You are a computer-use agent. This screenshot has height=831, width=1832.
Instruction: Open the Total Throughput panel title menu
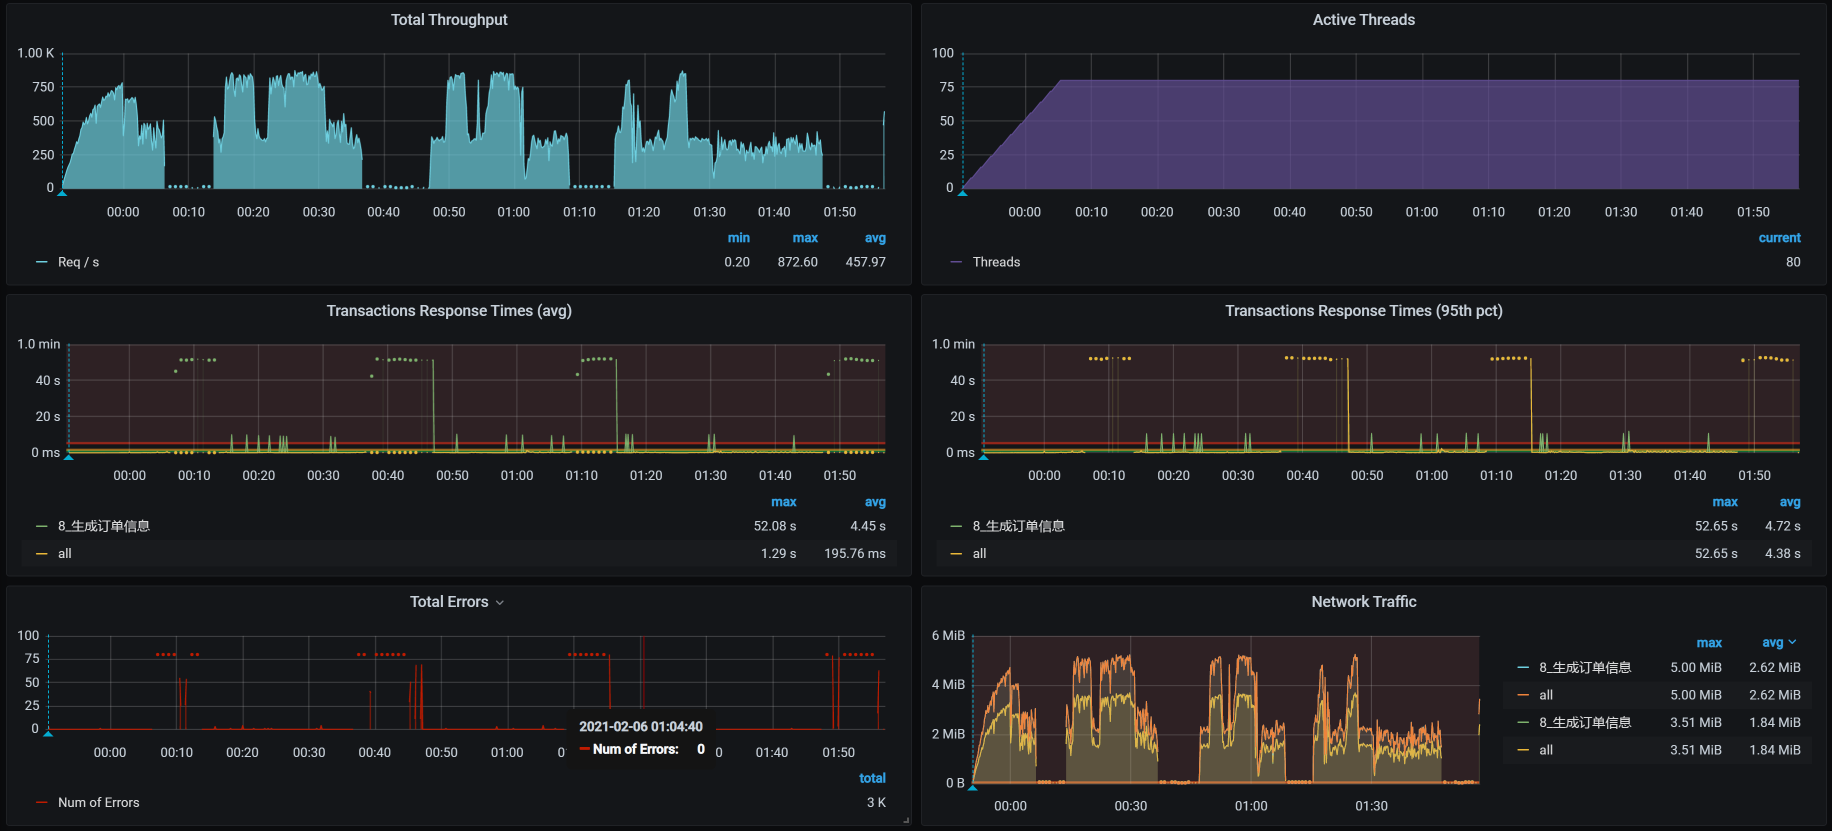click(449, 20)
